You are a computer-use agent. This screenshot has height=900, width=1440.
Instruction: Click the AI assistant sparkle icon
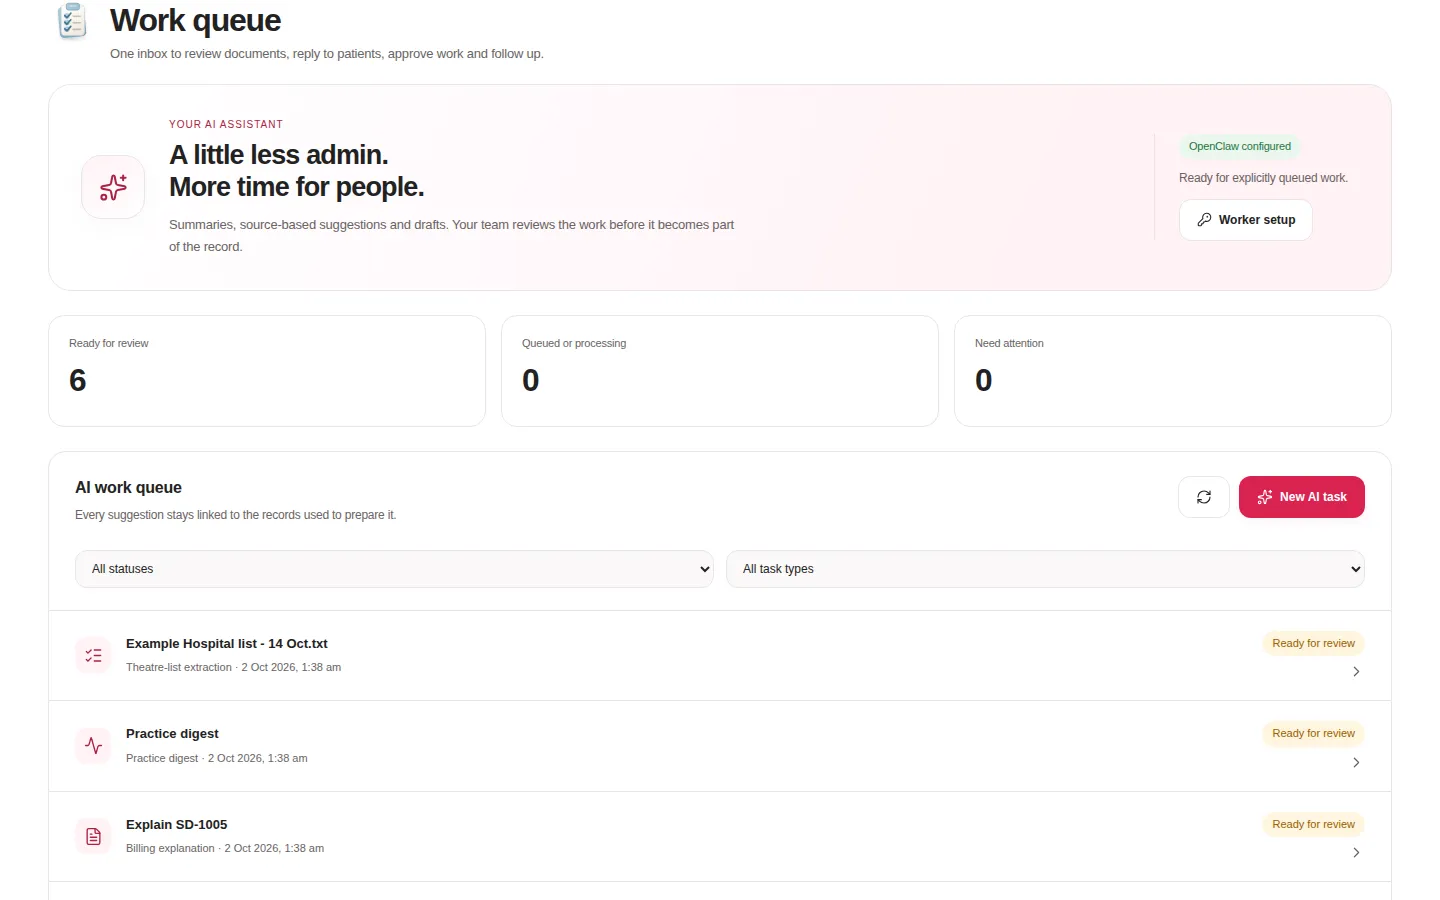pos(113,187)
